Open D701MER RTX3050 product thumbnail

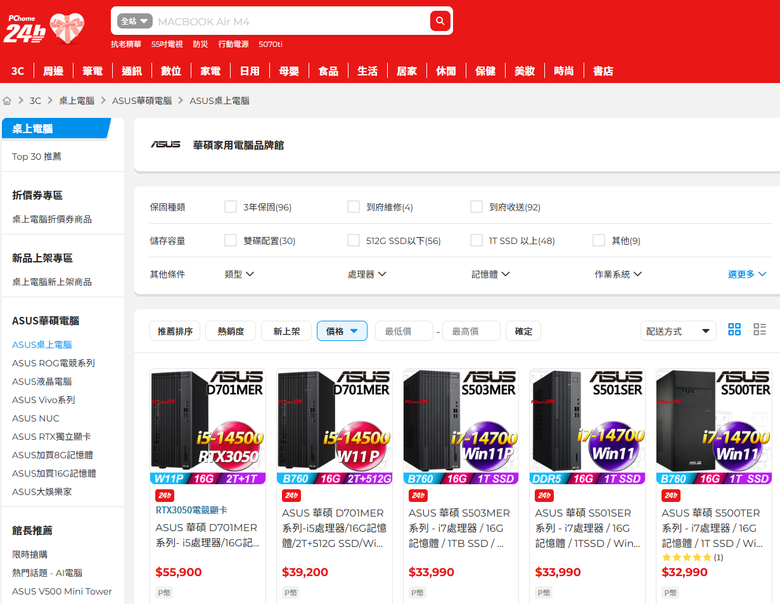pos(207,426)
